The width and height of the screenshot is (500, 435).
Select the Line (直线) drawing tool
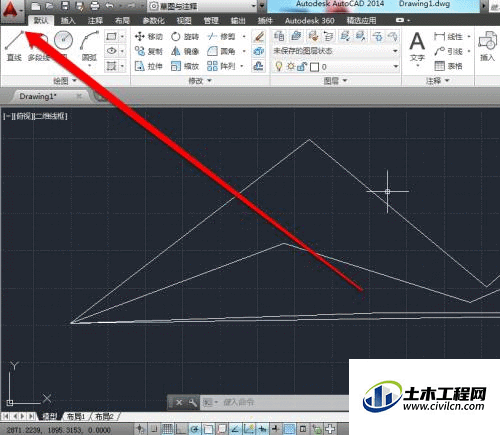(x=14, y=46)
